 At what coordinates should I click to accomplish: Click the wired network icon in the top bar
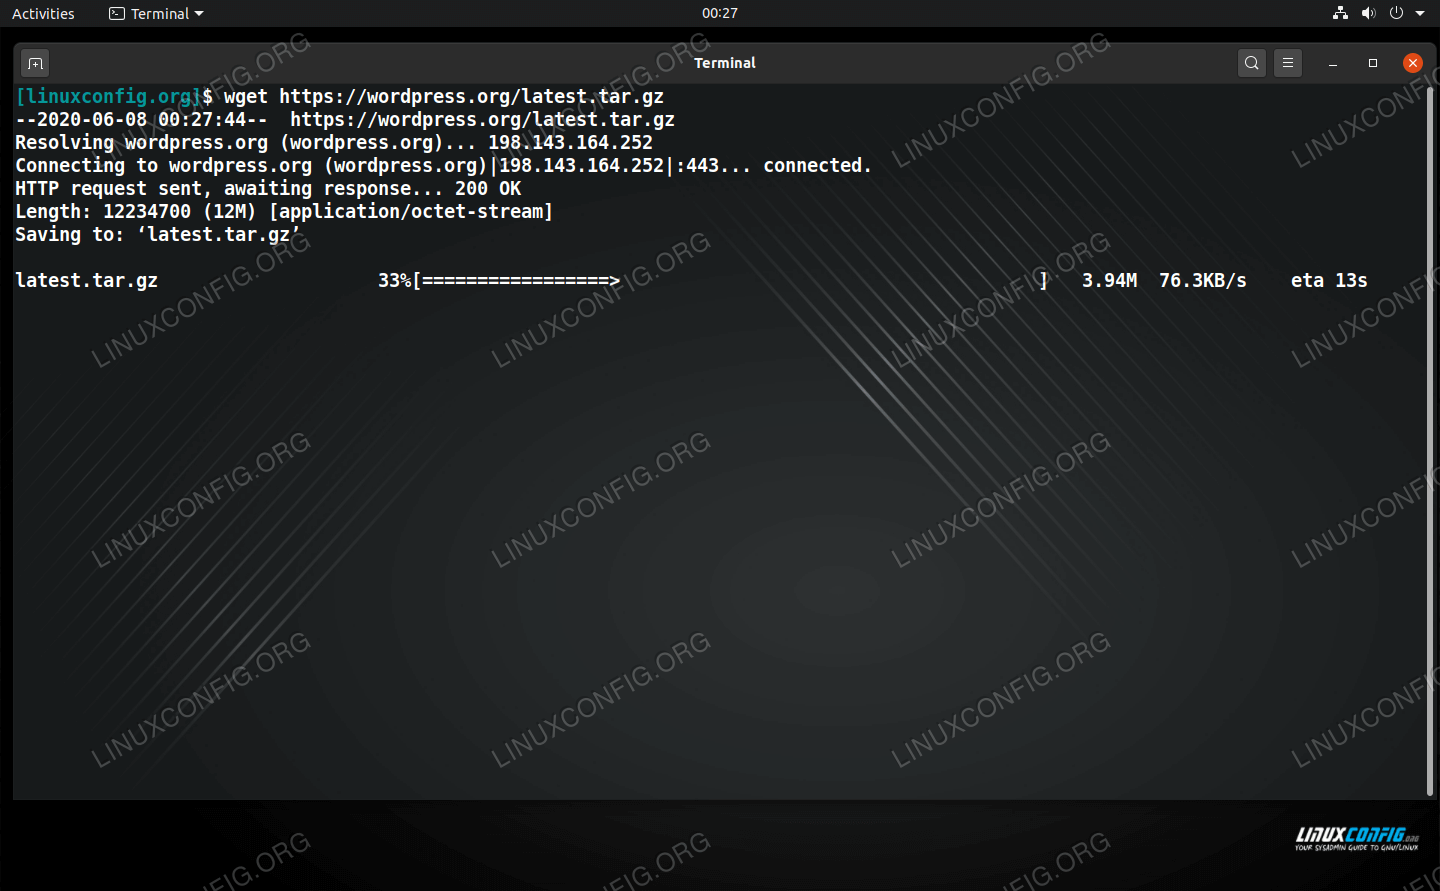pyautogui.click(x=1340, y=13)
